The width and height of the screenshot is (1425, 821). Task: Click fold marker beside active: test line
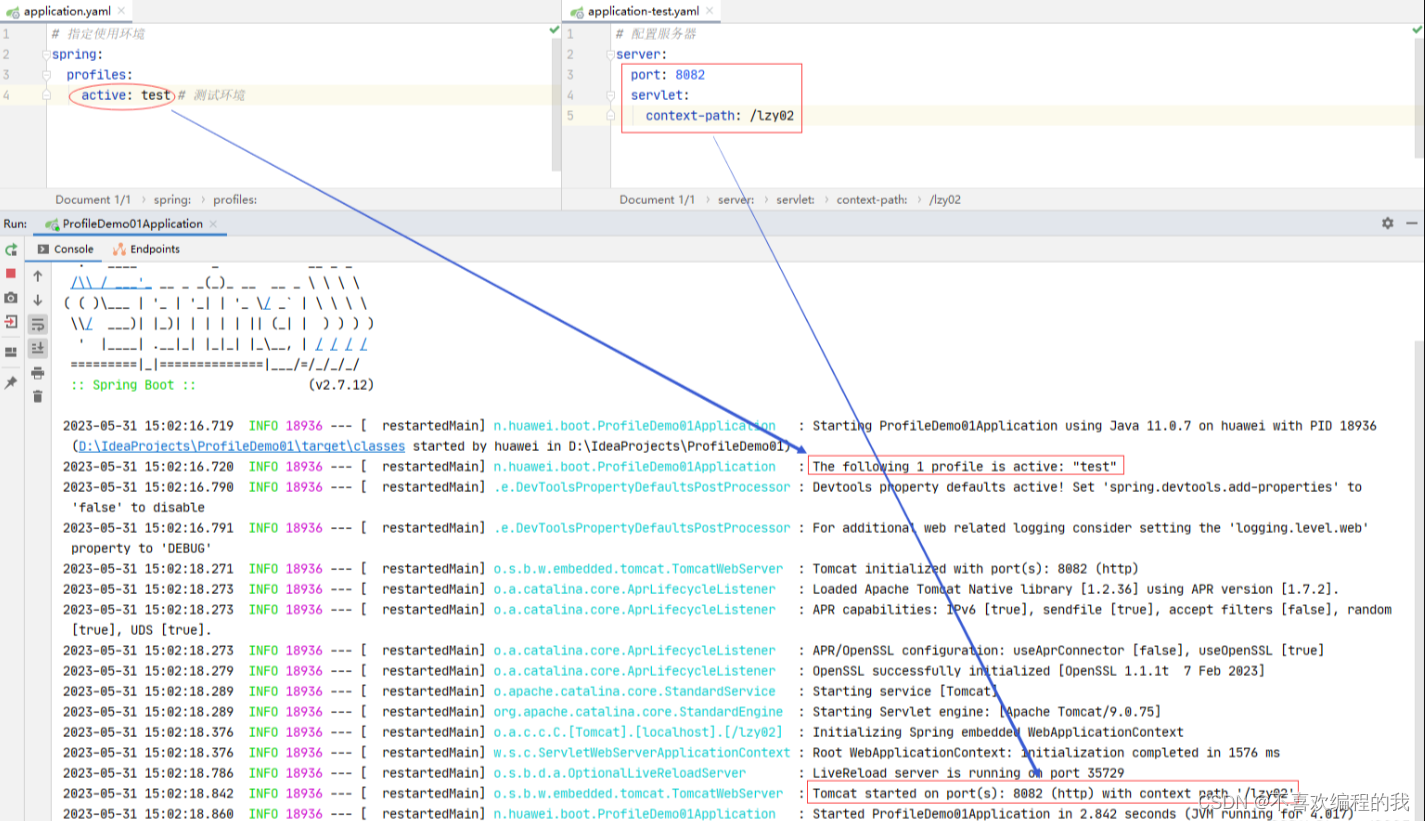47,95
